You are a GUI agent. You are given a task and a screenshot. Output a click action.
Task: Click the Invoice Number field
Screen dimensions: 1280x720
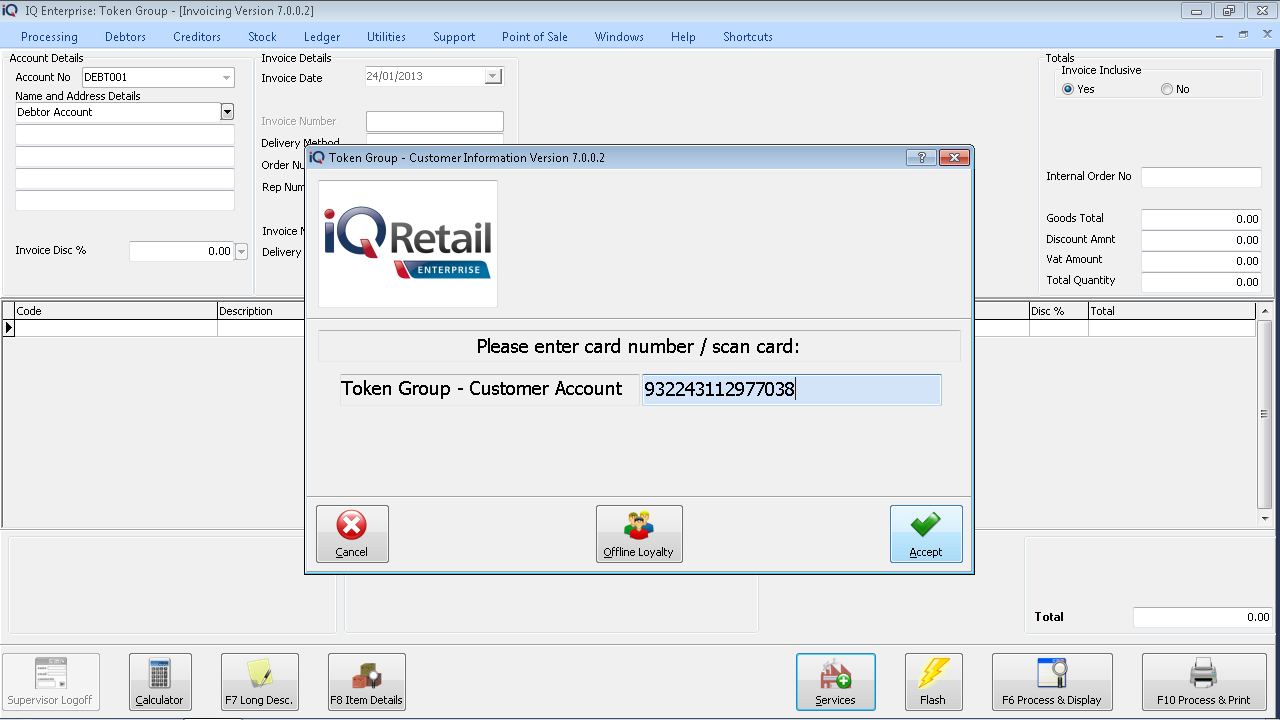pyautogui.click(x=435, y=121)
